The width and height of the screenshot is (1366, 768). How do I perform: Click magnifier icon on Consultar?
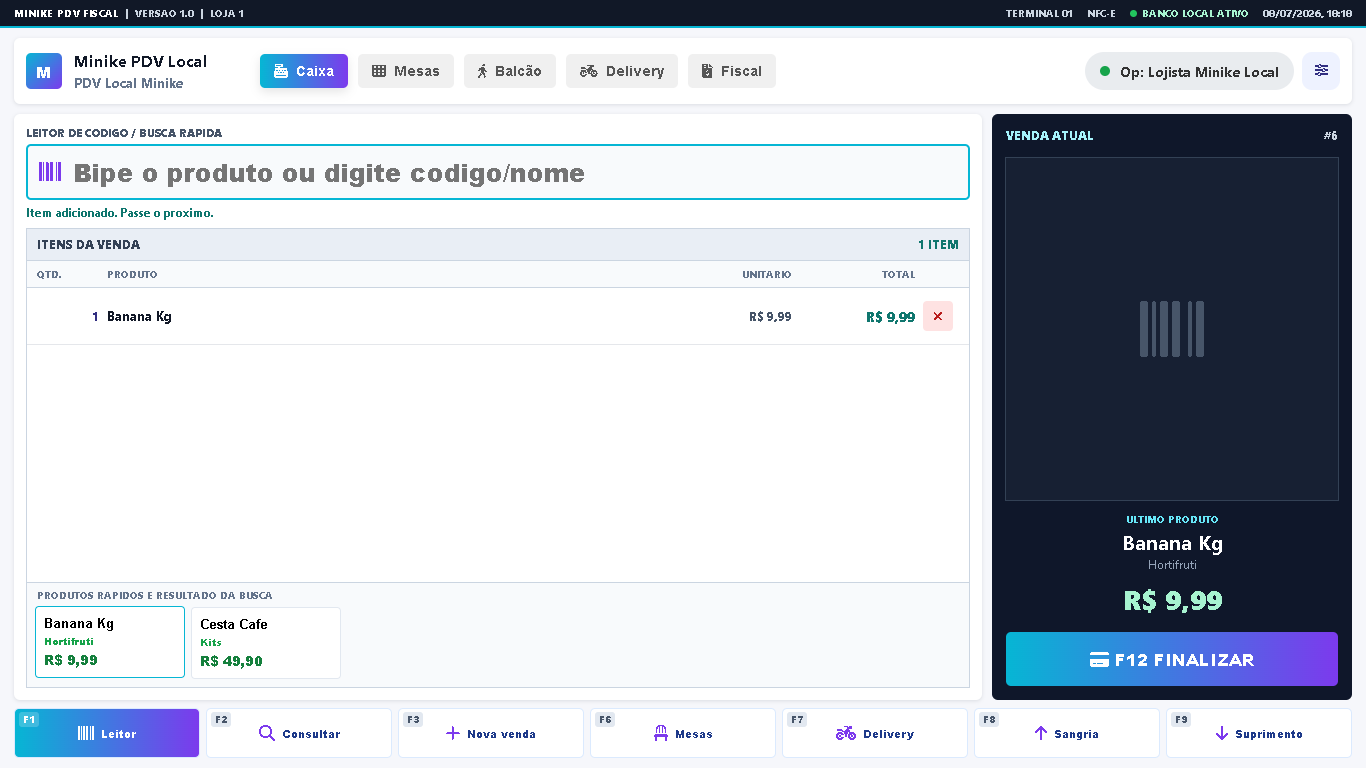coord(266,733)
